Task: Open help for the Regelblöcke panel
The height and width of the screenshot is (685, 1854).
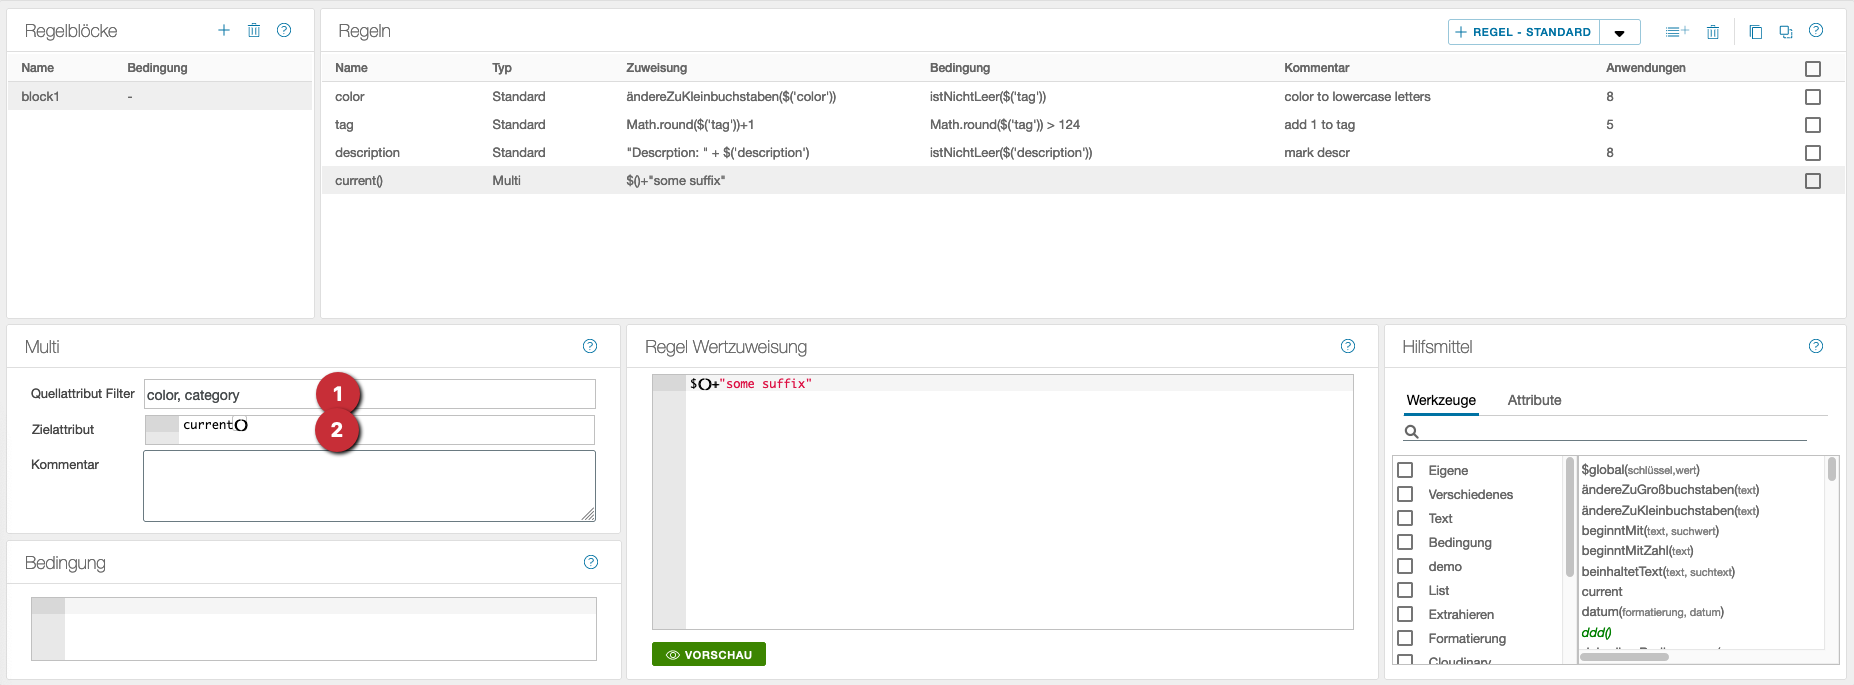Action: point(284,30)
